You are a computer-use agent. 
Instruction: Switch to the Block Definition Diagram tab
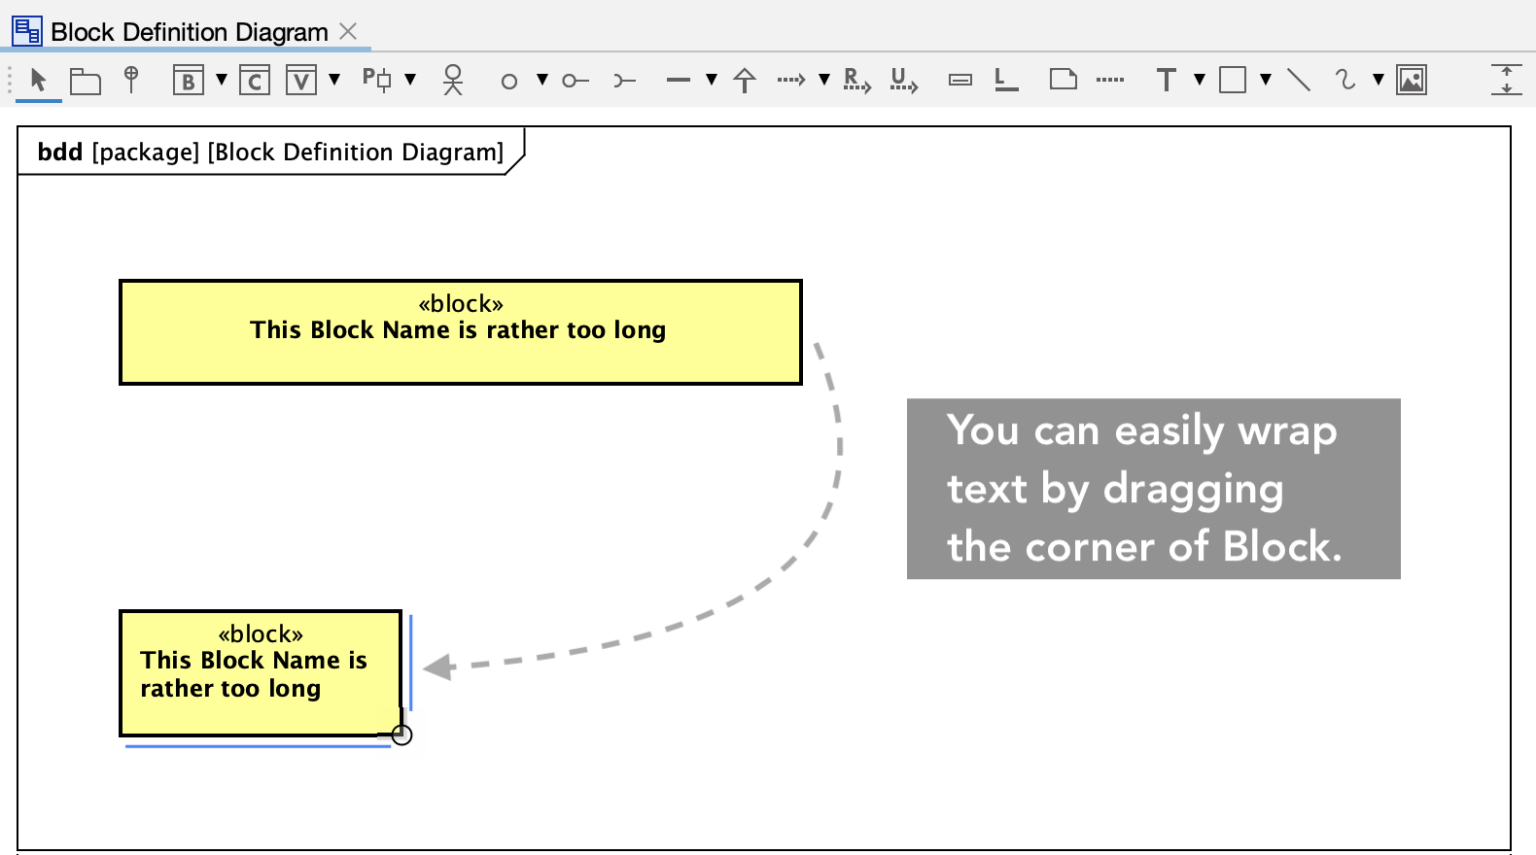pos(180,30)
